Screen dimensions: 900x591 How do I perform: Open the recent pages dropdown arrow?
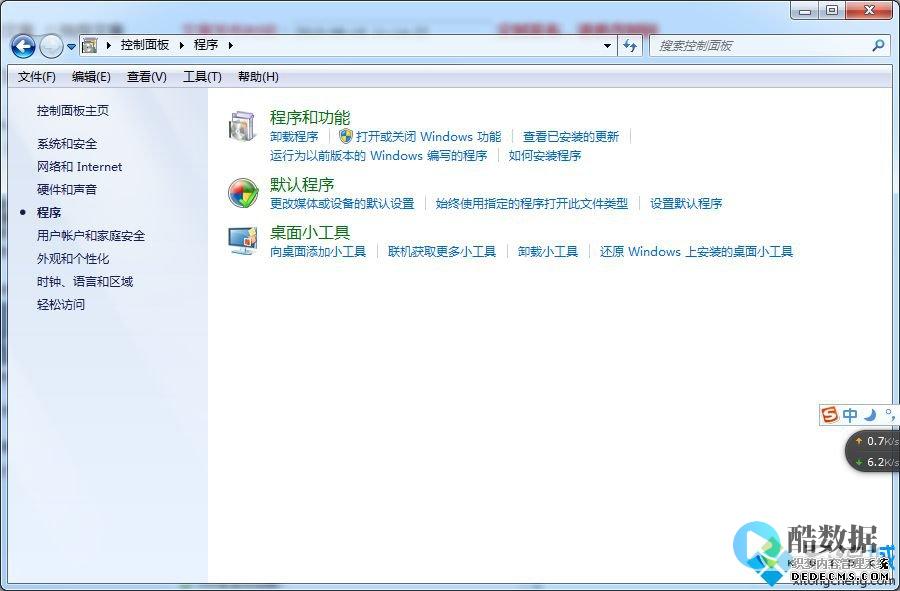point(71,46)
